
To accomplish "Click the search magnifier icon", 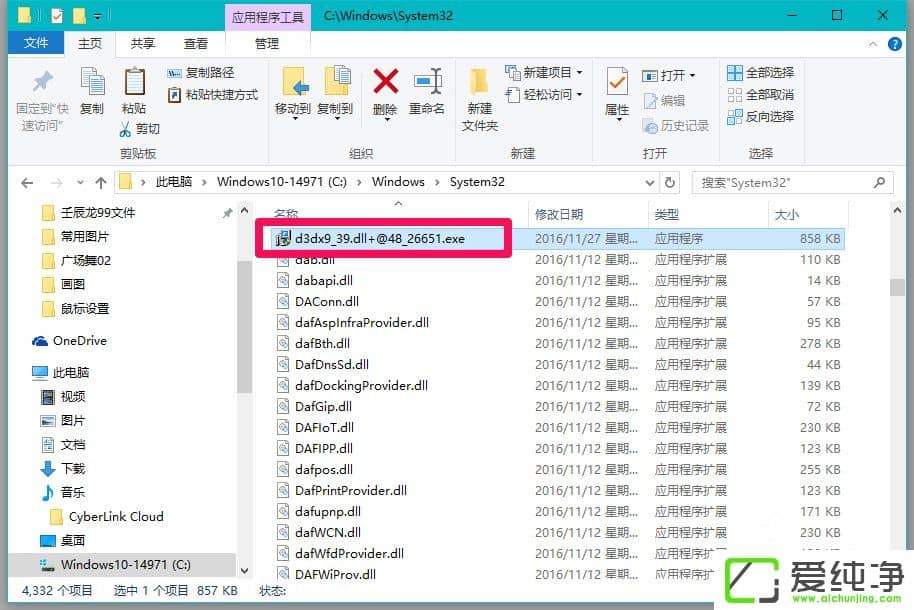I will [879, 183].
